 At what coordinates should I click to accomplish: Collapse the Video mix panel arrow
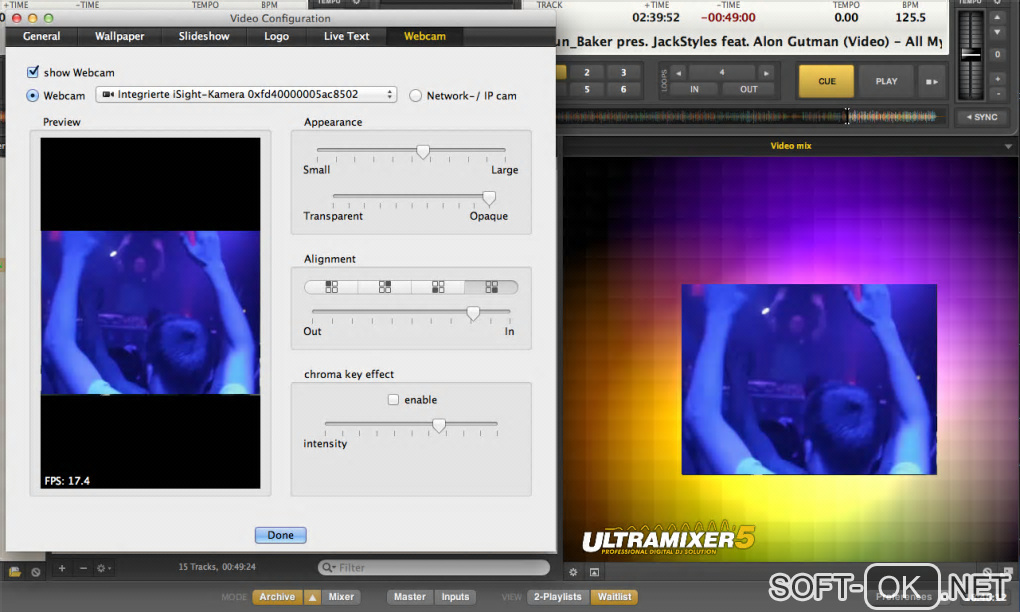point(1008,146)
